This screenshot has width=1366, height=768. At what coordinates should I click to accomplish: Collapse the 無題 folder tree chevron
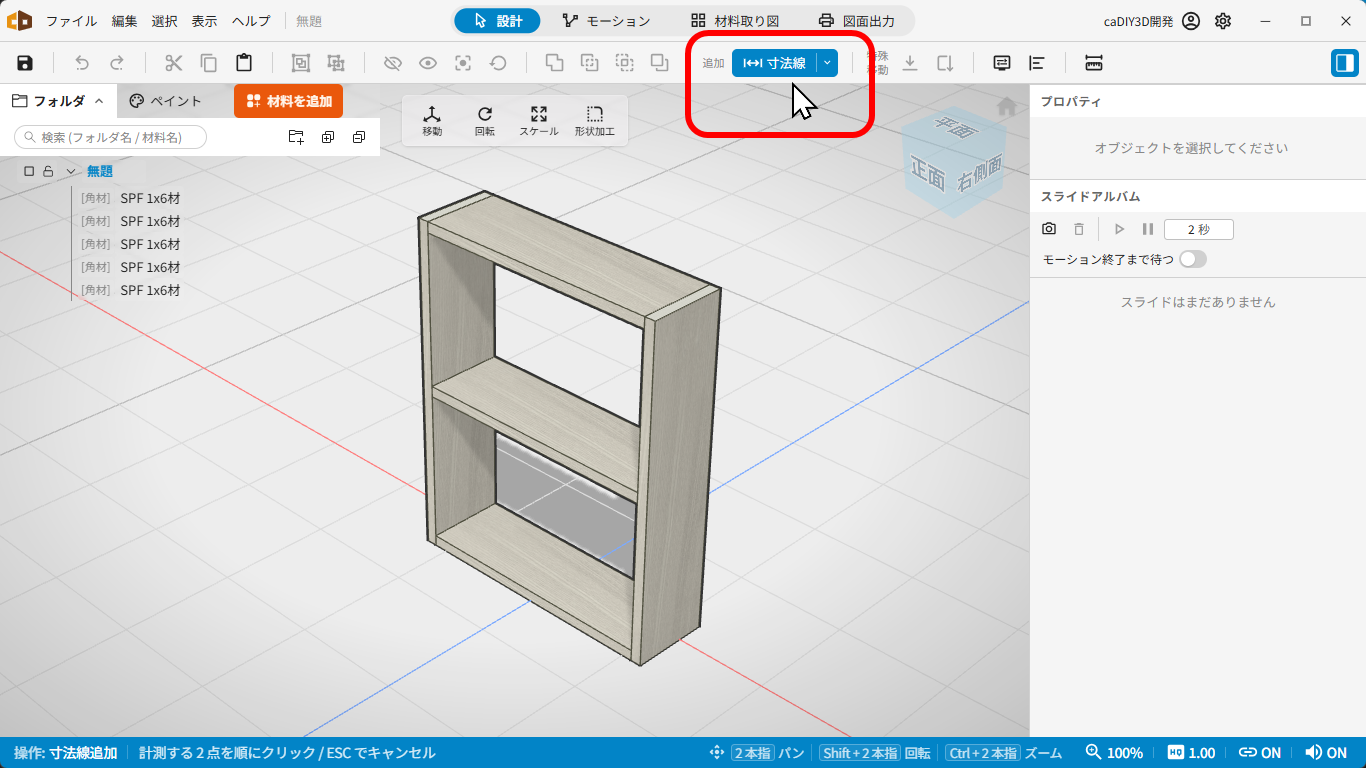(71, 171)
